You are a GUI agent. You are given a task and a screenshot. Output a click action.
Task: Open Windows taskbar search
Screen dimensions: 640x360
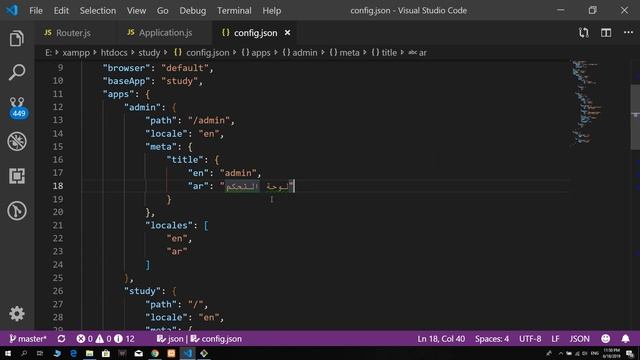coord(24,353)
